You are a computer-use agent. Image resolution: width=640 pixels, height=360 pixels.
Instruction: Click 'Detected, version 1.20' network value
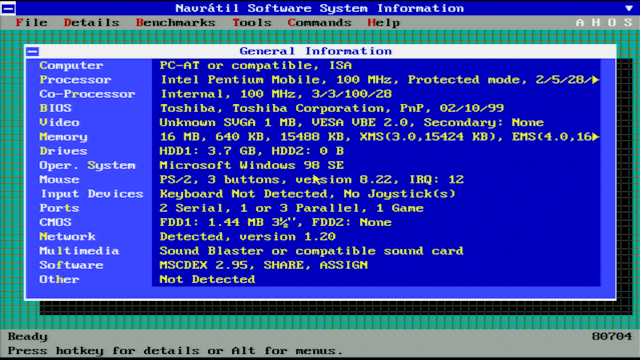coord(247,237)
